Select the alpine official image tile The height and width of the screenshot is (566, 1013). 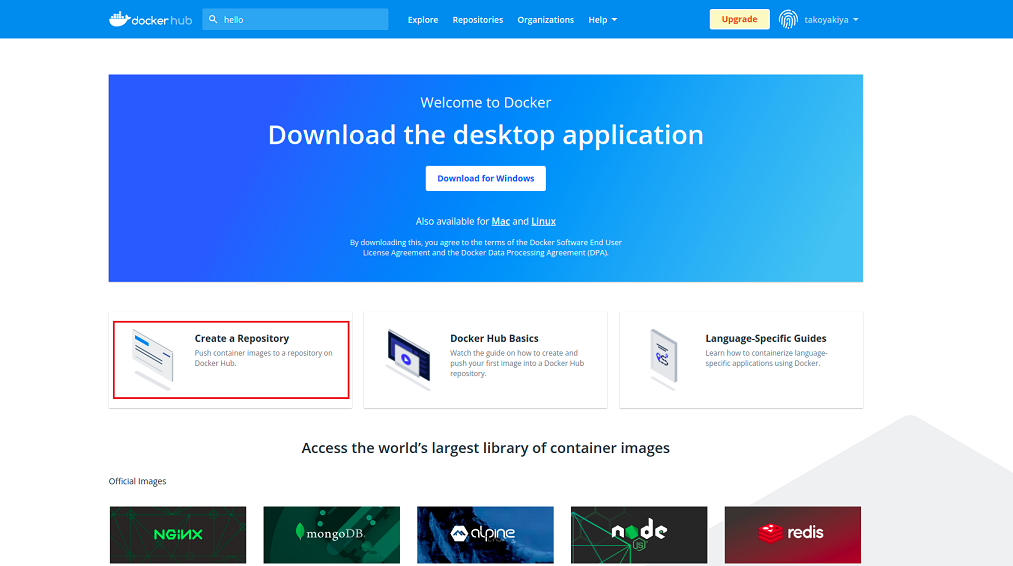485,535
